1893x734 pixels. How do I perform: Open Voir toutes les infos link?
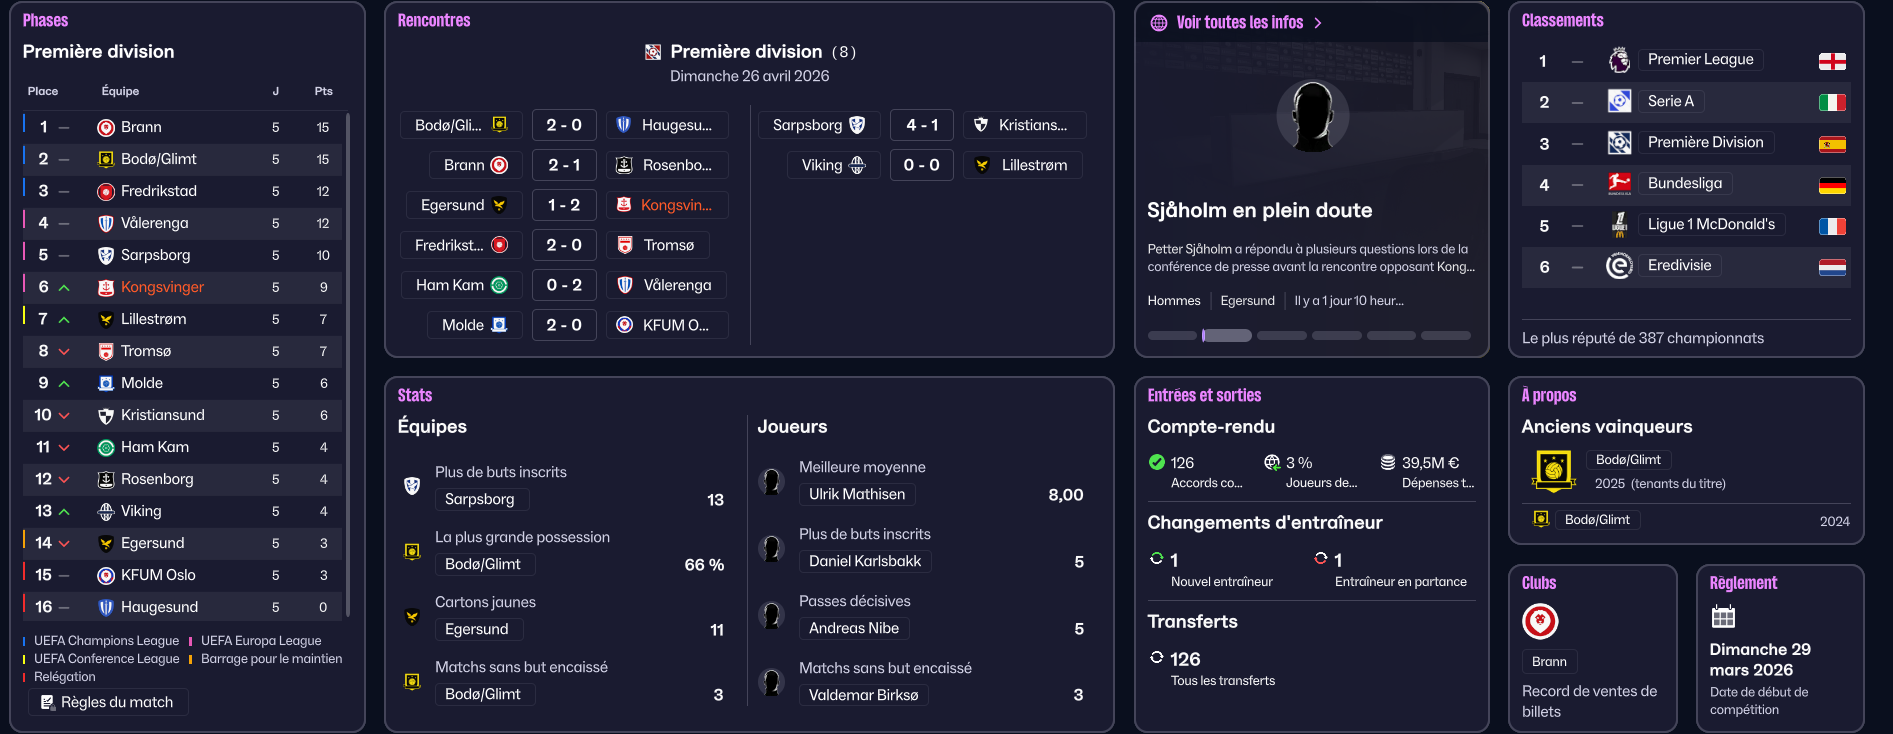[x=1239, y=23]
